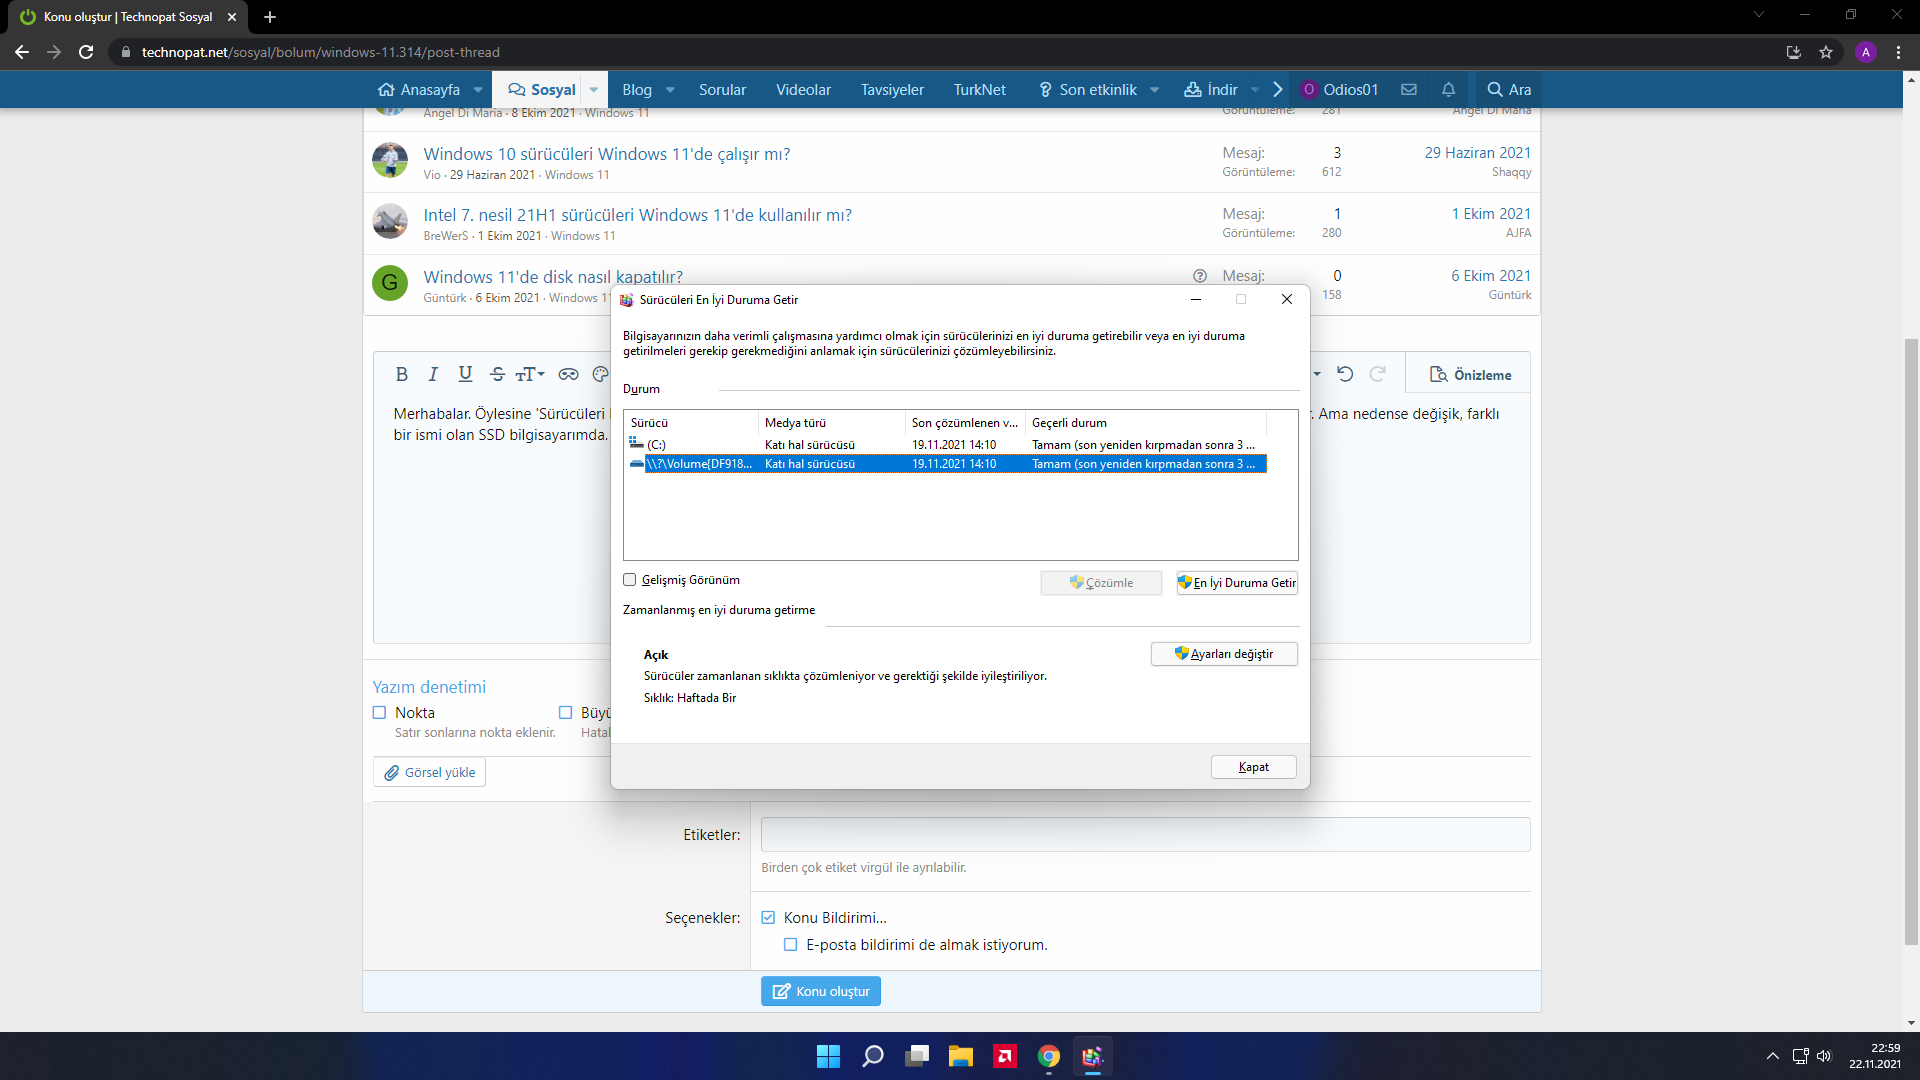Click the En İyi Duruma Getir button
1920x1080 pixels.
coord(1237,583)
